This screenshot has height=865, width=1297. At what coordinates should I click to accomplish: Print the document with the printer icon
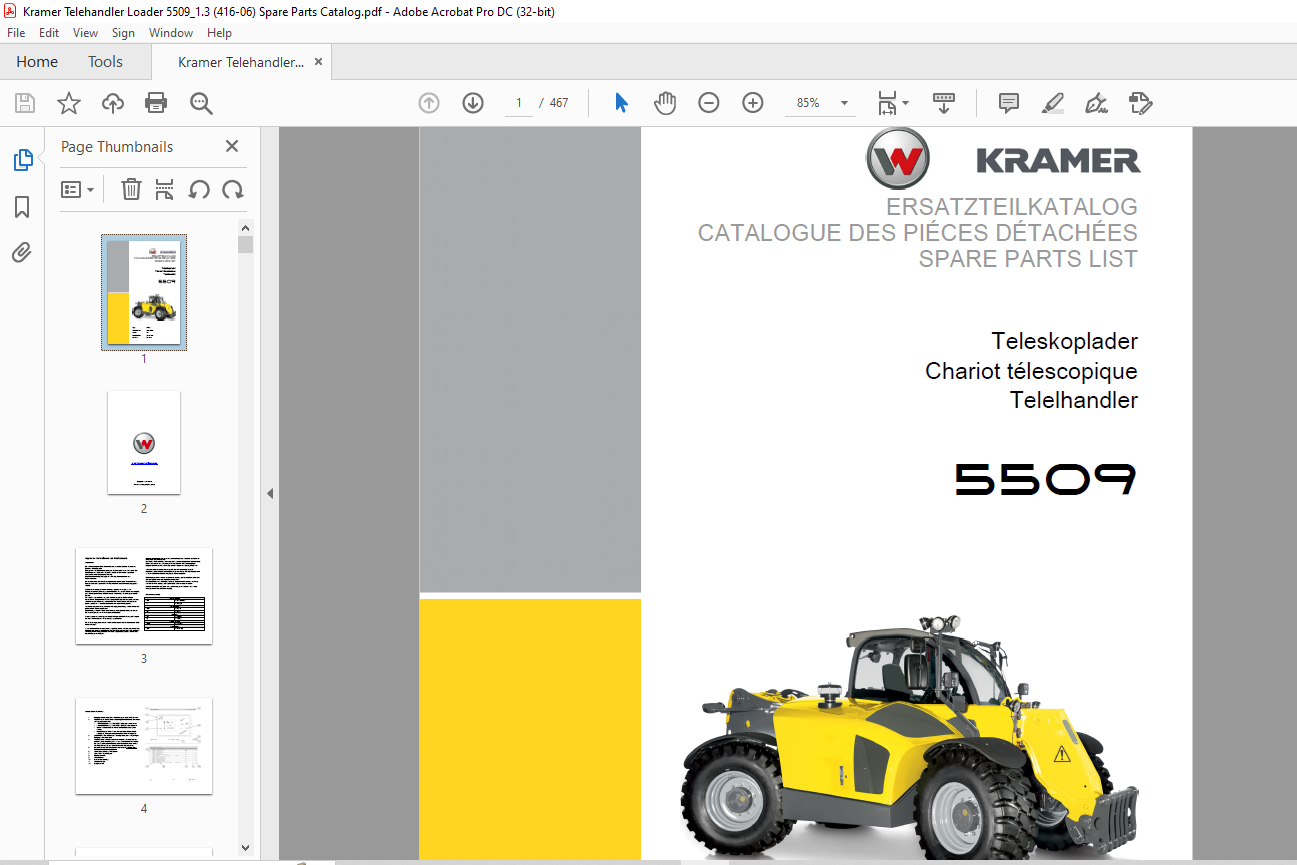(x=156, y=103)
